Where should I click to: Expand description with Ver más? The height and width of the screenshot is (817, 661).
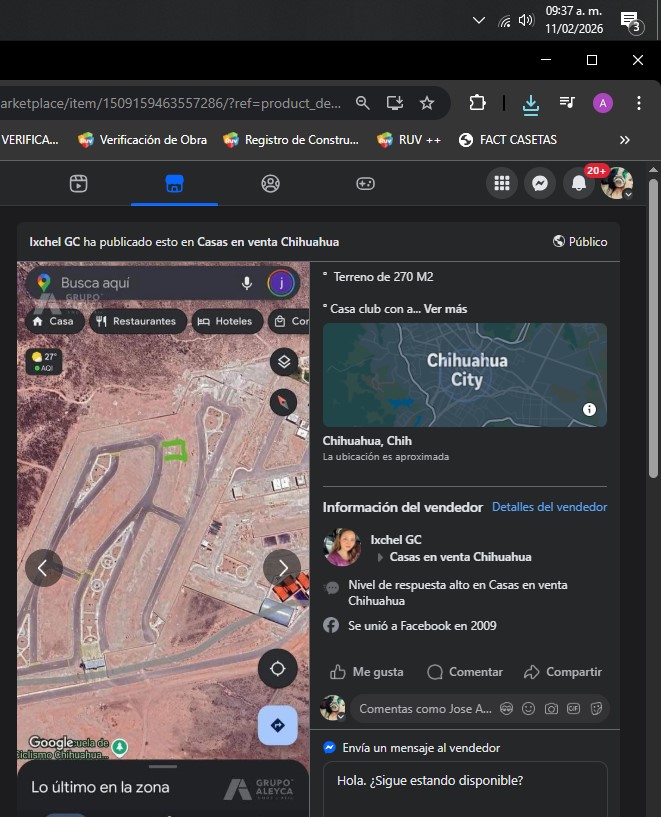click(x=445, y=309)
